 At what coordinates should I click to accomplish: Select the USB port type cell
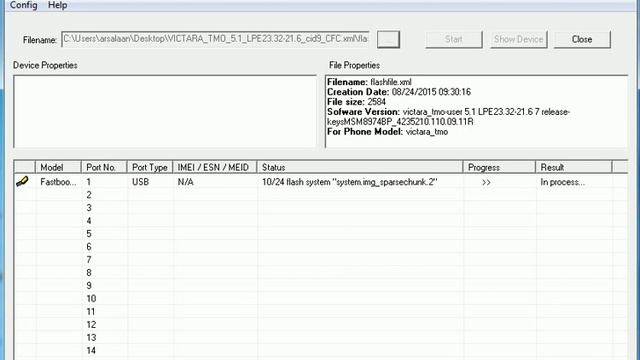coord(140,182)
